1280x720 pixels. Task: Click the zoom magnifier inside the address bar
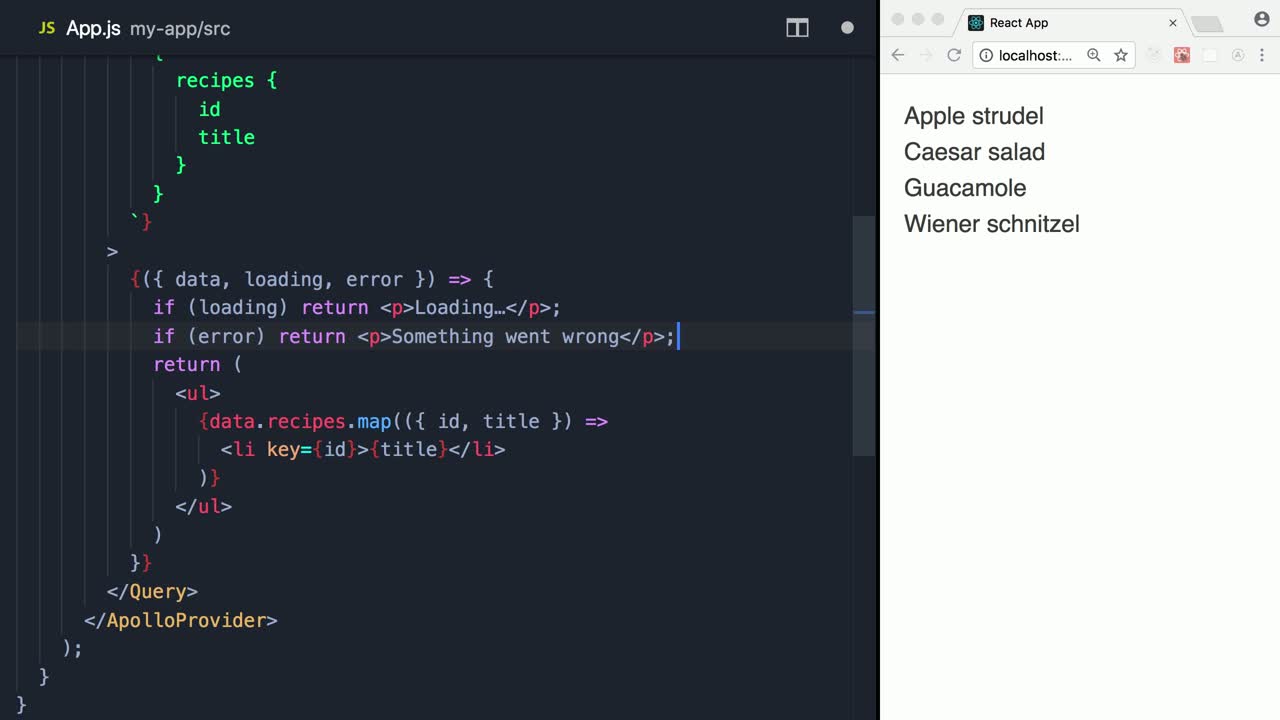[1093, 55]
